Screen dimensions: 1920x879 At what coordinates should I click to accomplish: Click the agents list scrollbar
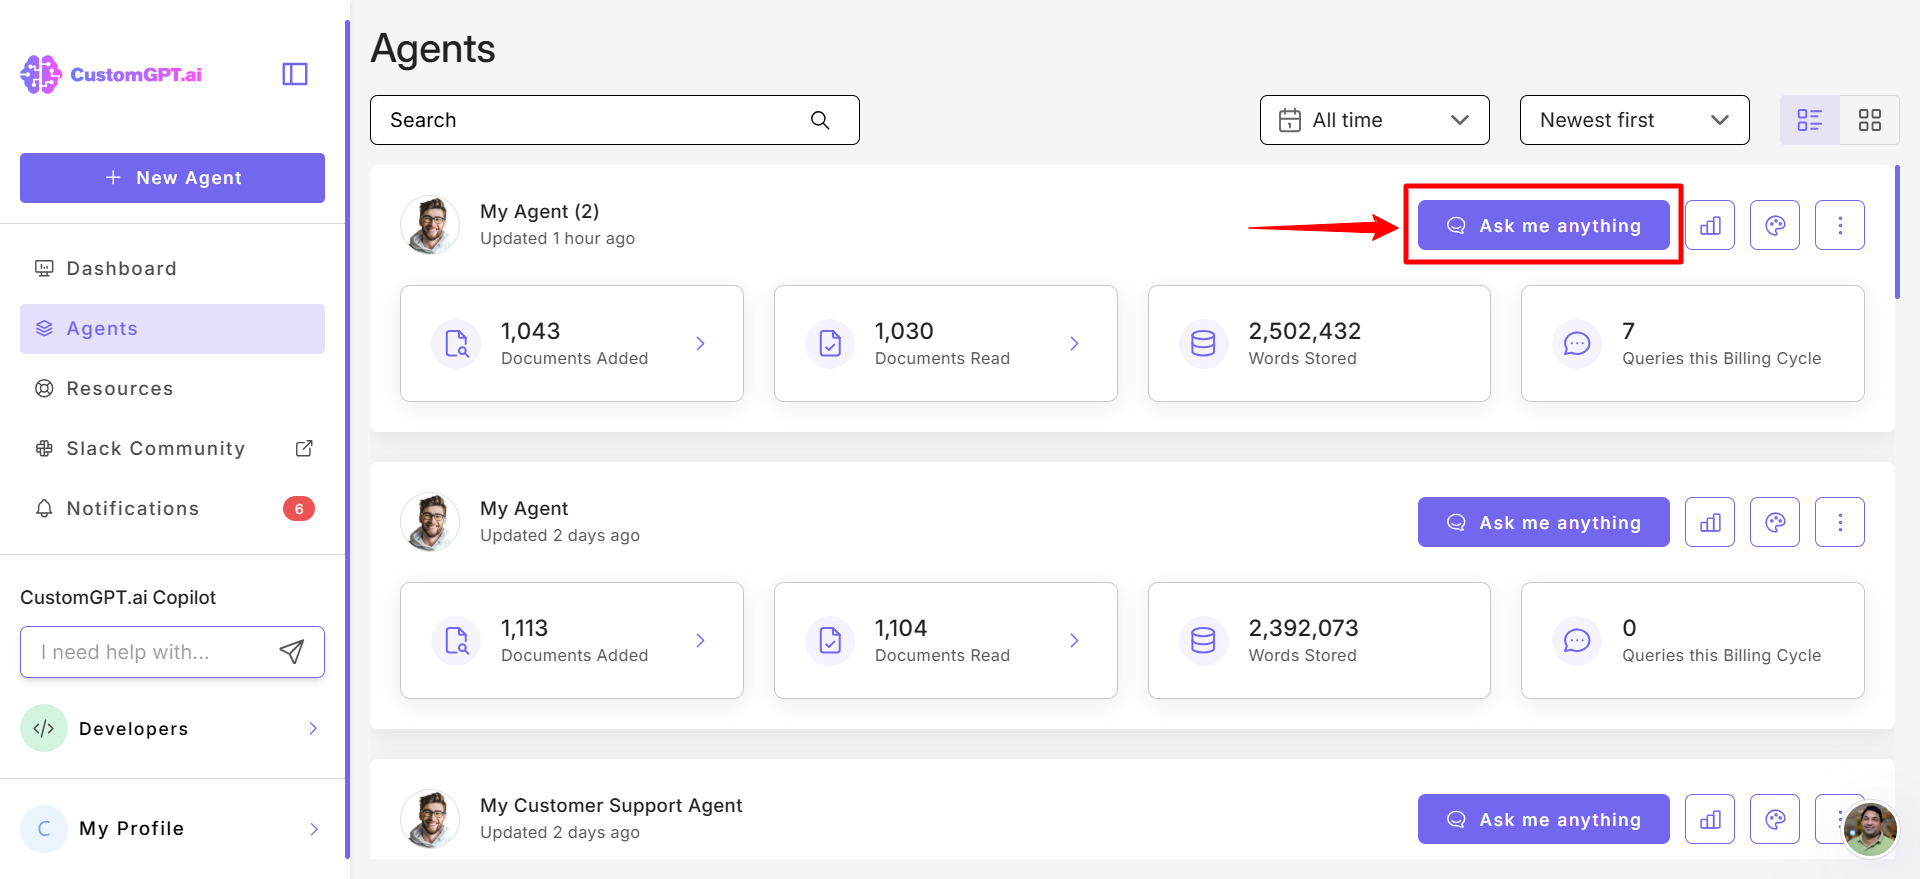pyautogui.click(x=1897, y=232)
